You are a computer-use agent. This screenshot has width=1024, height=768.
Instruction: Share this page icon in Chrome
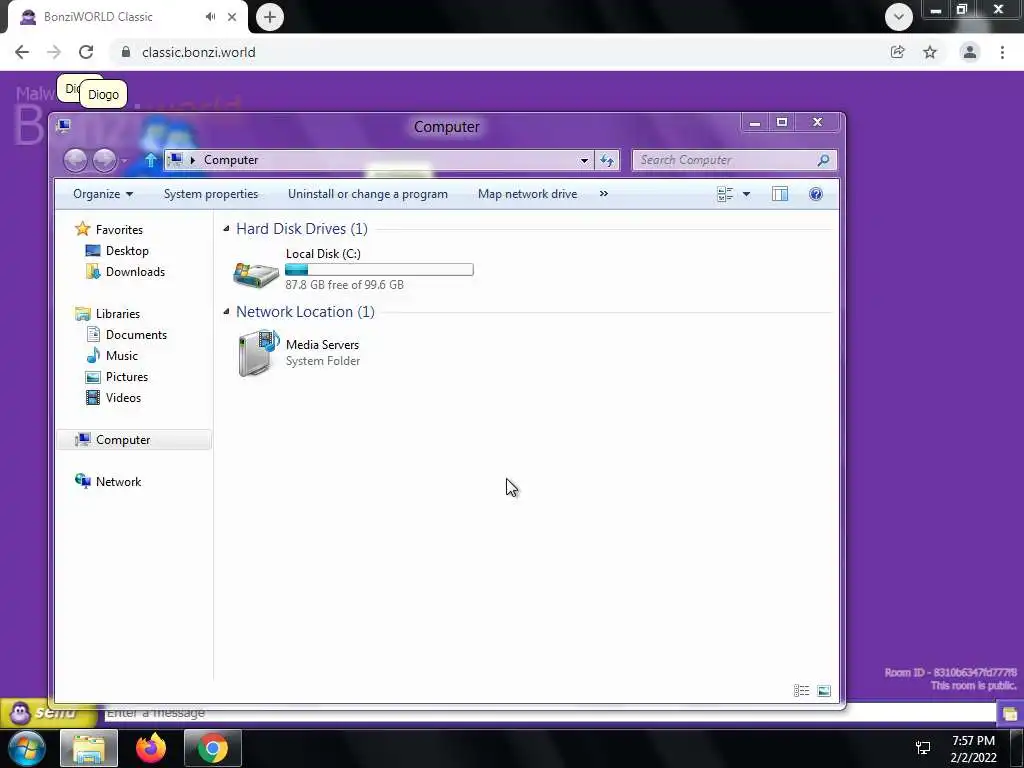897,52
